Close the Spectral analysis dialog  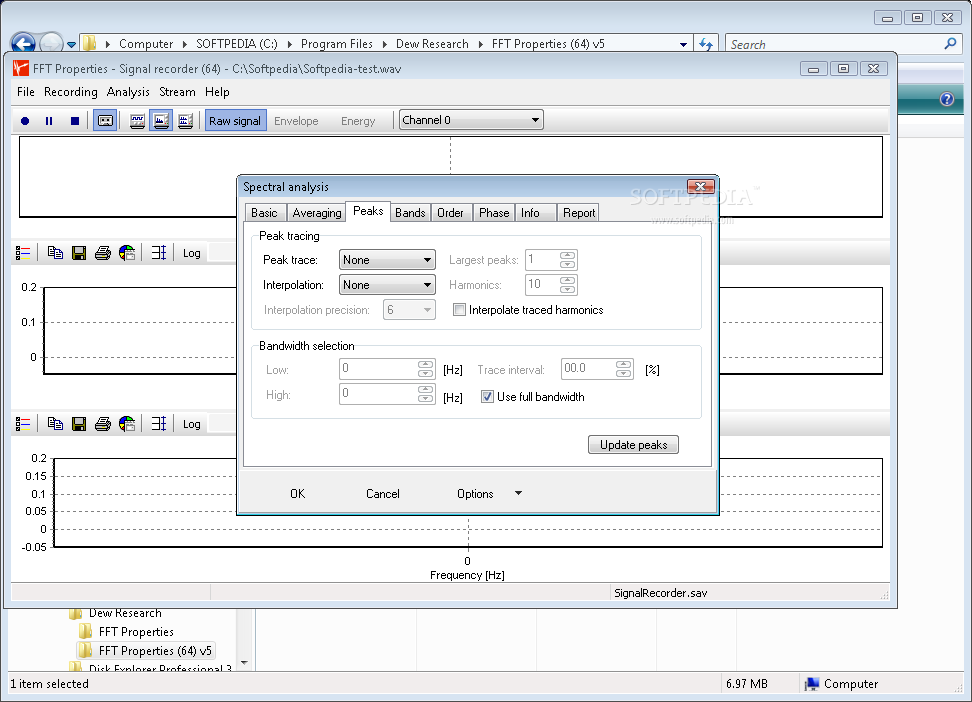(701, 187)
